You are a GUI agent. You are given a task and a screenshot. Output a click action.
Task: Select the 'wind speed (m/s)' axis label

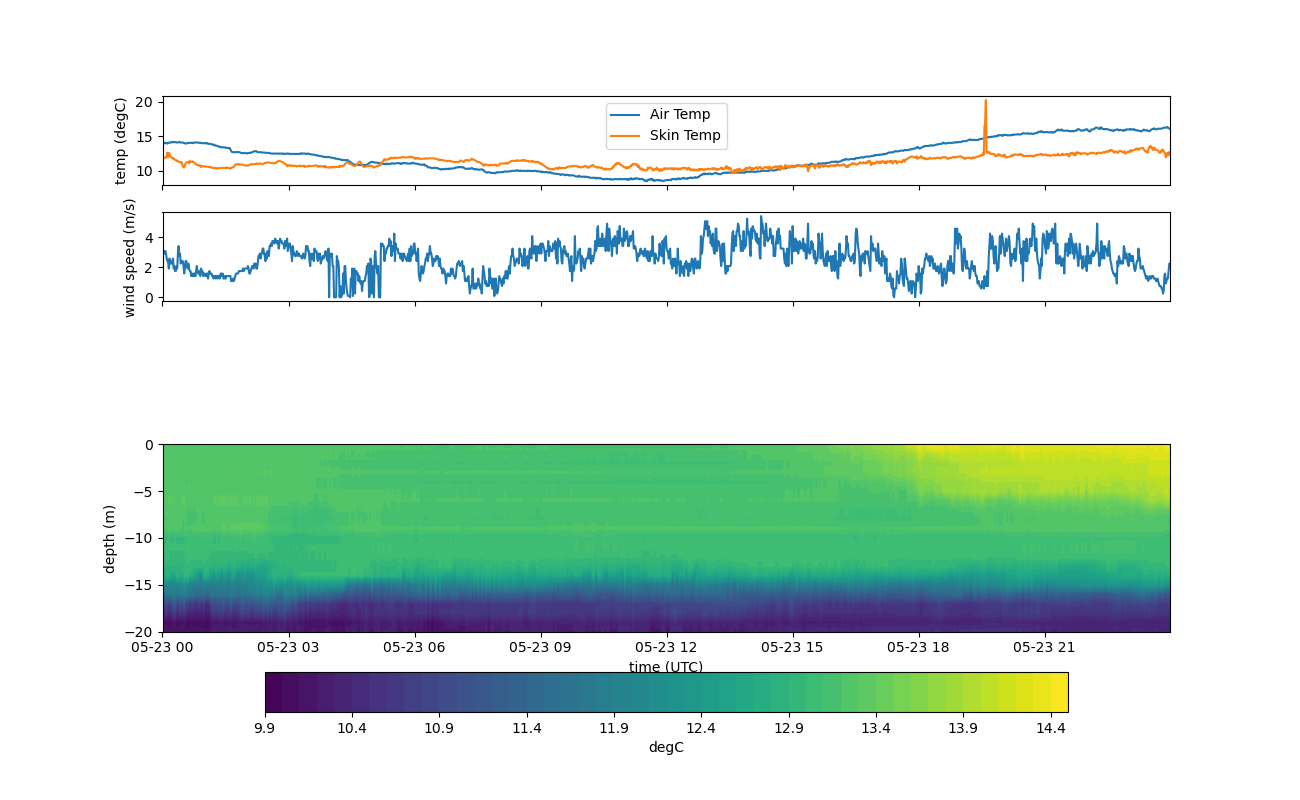pyautogui.click(x=129, y=257)
